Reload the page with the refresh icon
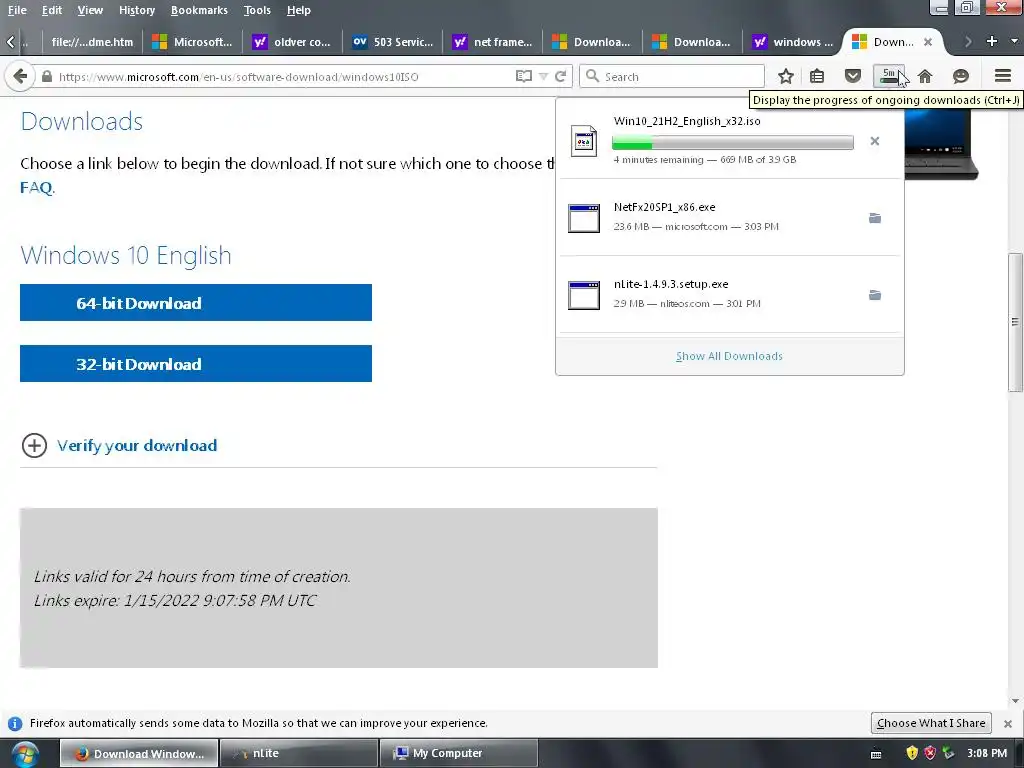This screenshot has height=768, width=1024. 560,76
